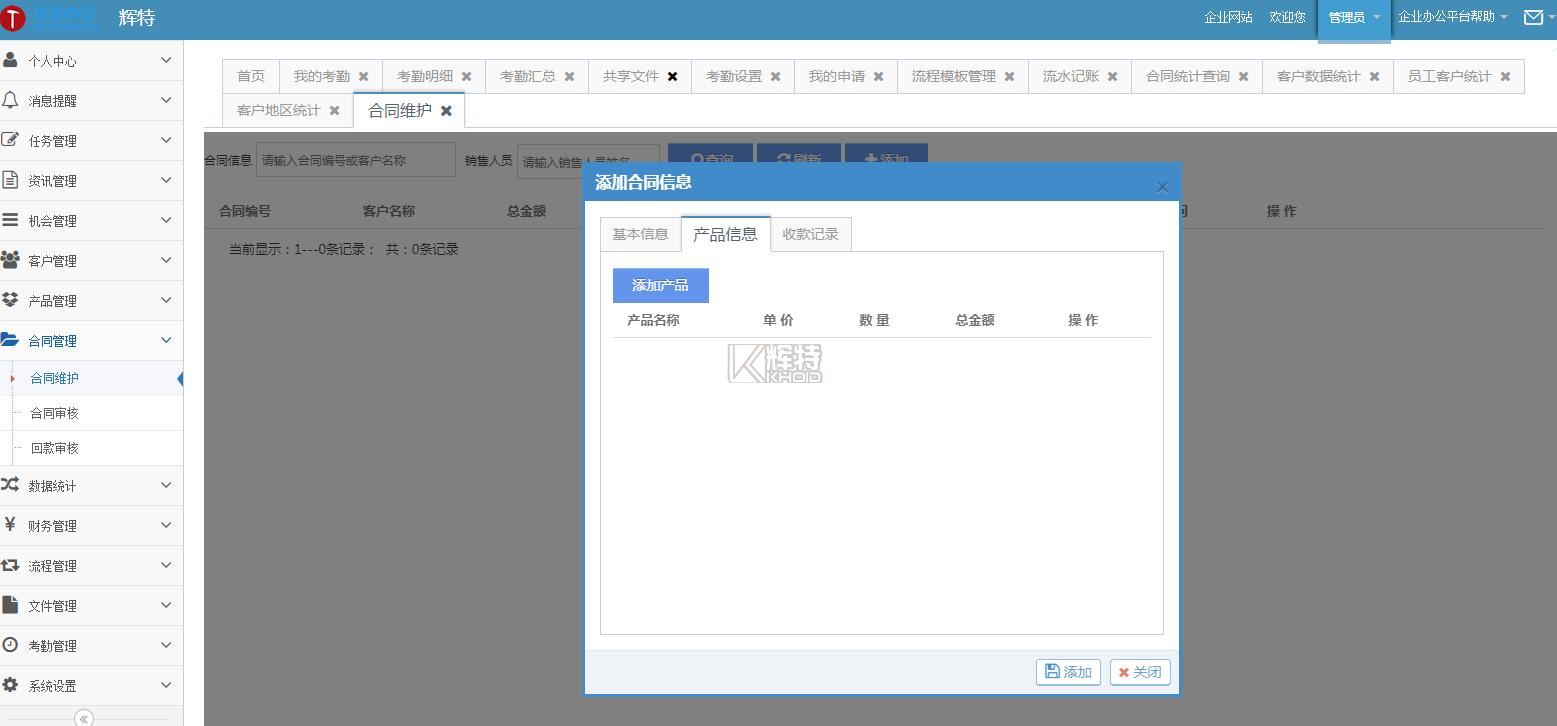The width and height of the screenshot is (1557, 726).
Task: Switch to the 收款记录 tab
Action: coord(810,234)
